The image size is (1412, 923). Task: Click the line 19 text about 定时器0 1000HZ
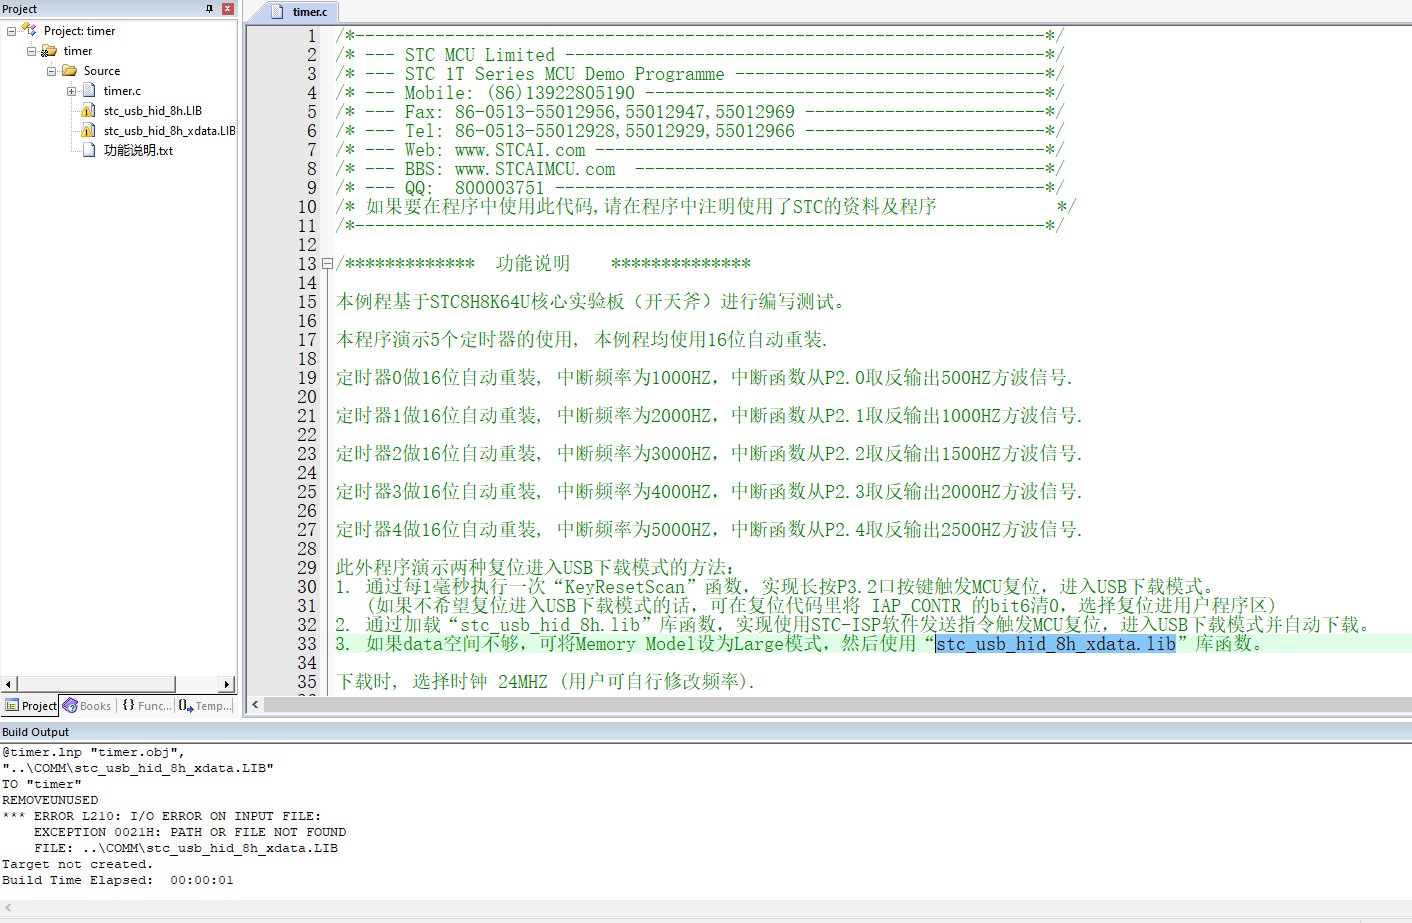[704, 378]
